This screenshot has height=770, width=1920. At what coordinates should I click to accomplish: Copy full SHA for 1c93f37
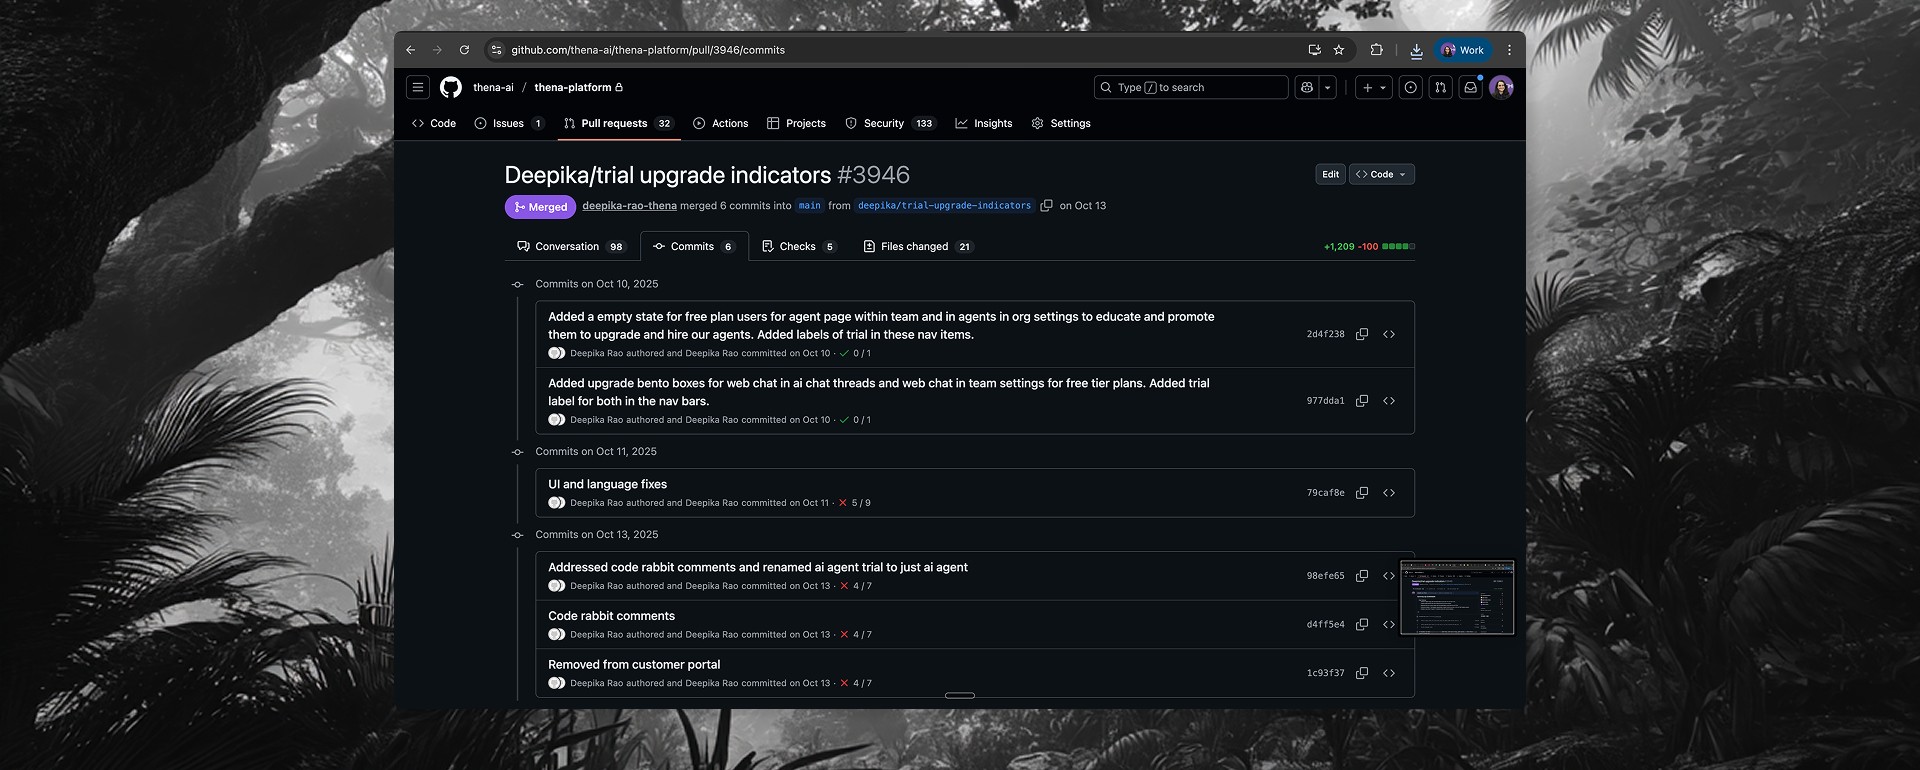pos(1362,674)
